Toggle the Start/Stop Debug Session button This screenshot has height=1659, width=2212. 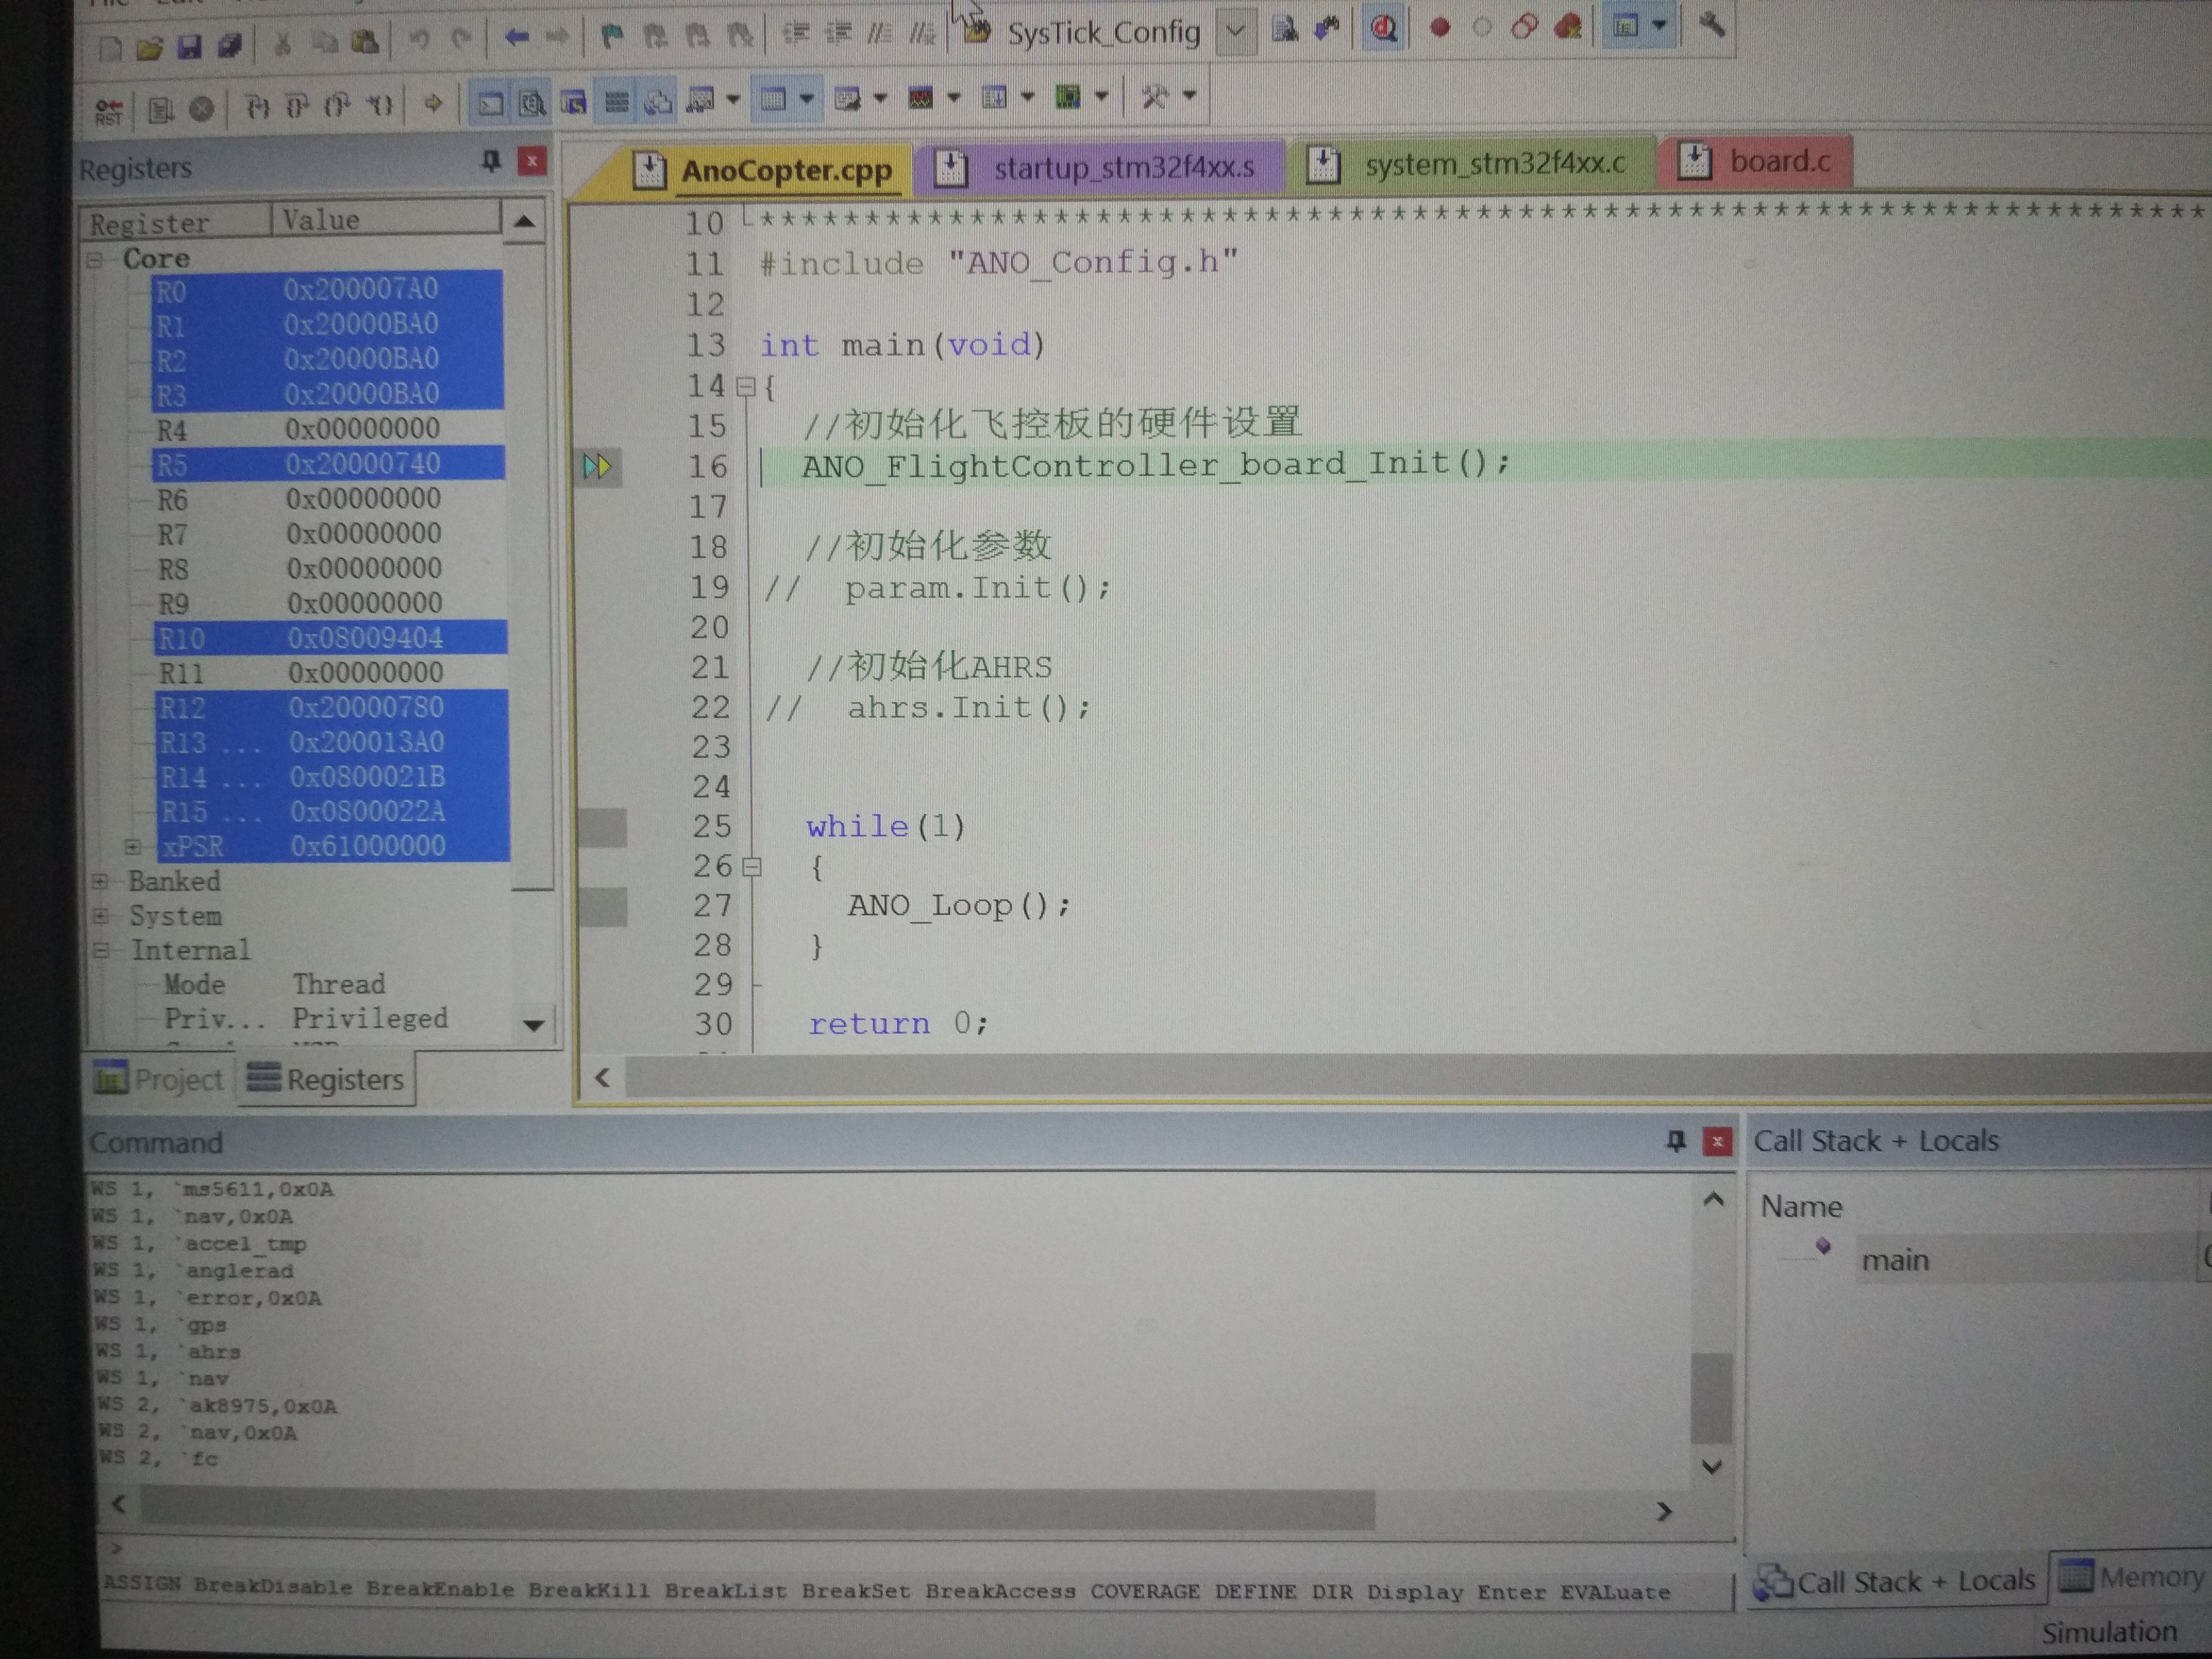pyautogui.click(x=1384, y=28)
